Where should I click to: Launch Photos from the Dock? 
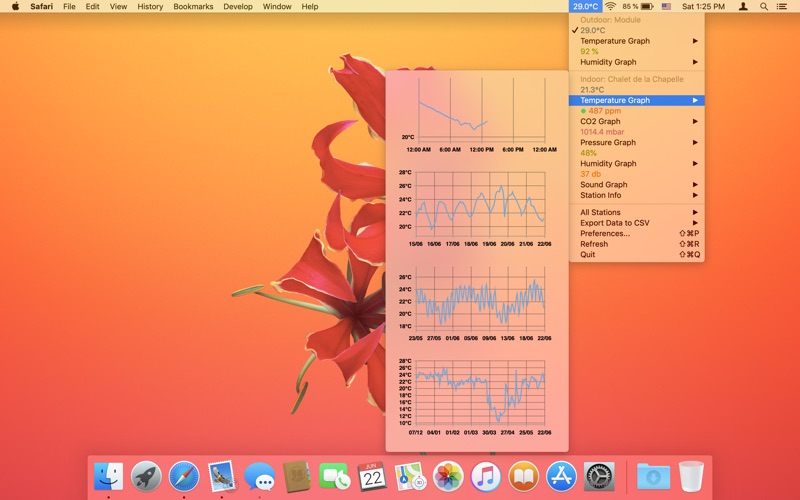448,476
